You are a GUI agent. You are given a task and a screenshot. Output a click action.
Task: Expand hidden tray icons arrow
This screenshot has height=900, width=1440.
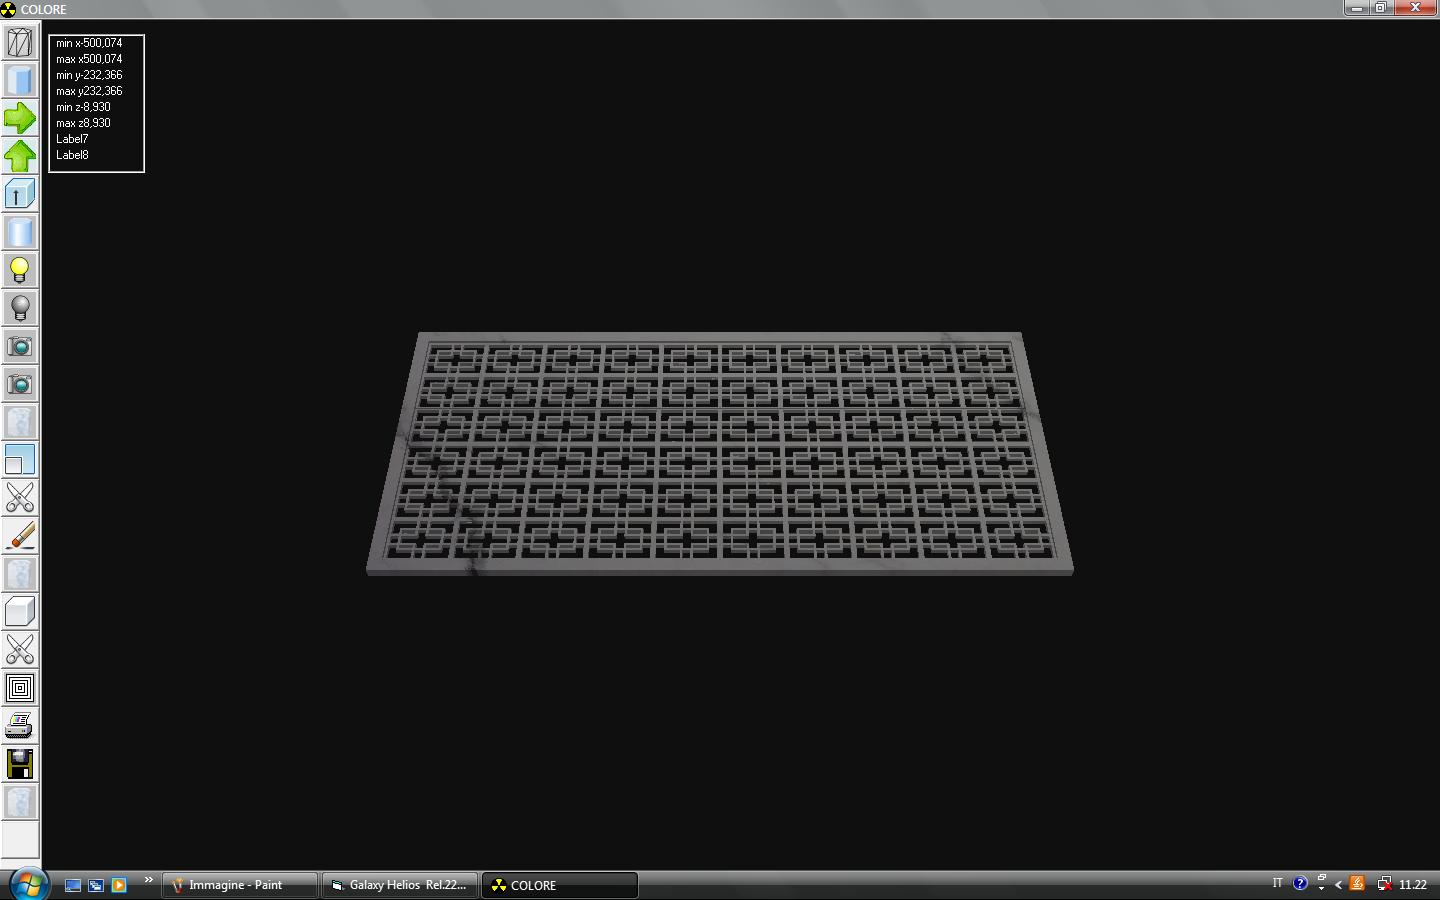click(x=1338, y=884)
